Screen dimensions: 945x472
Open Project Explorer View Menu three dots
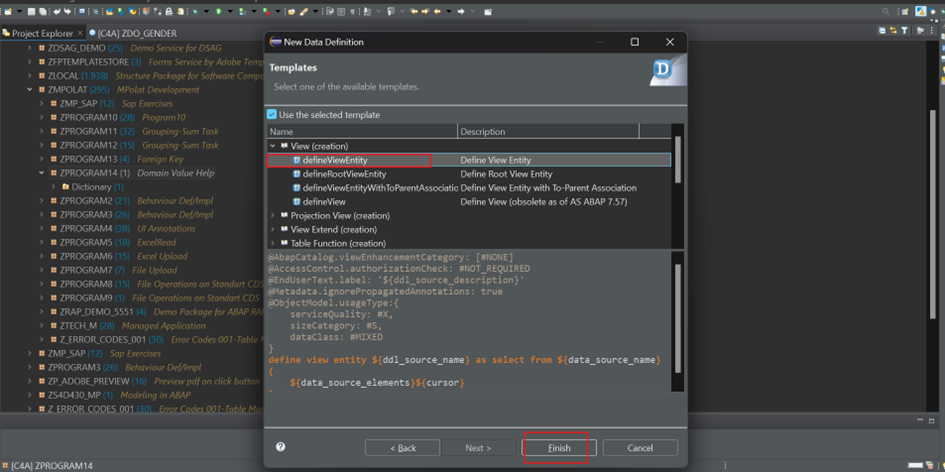pyautogui.click(x=932, y=30)
